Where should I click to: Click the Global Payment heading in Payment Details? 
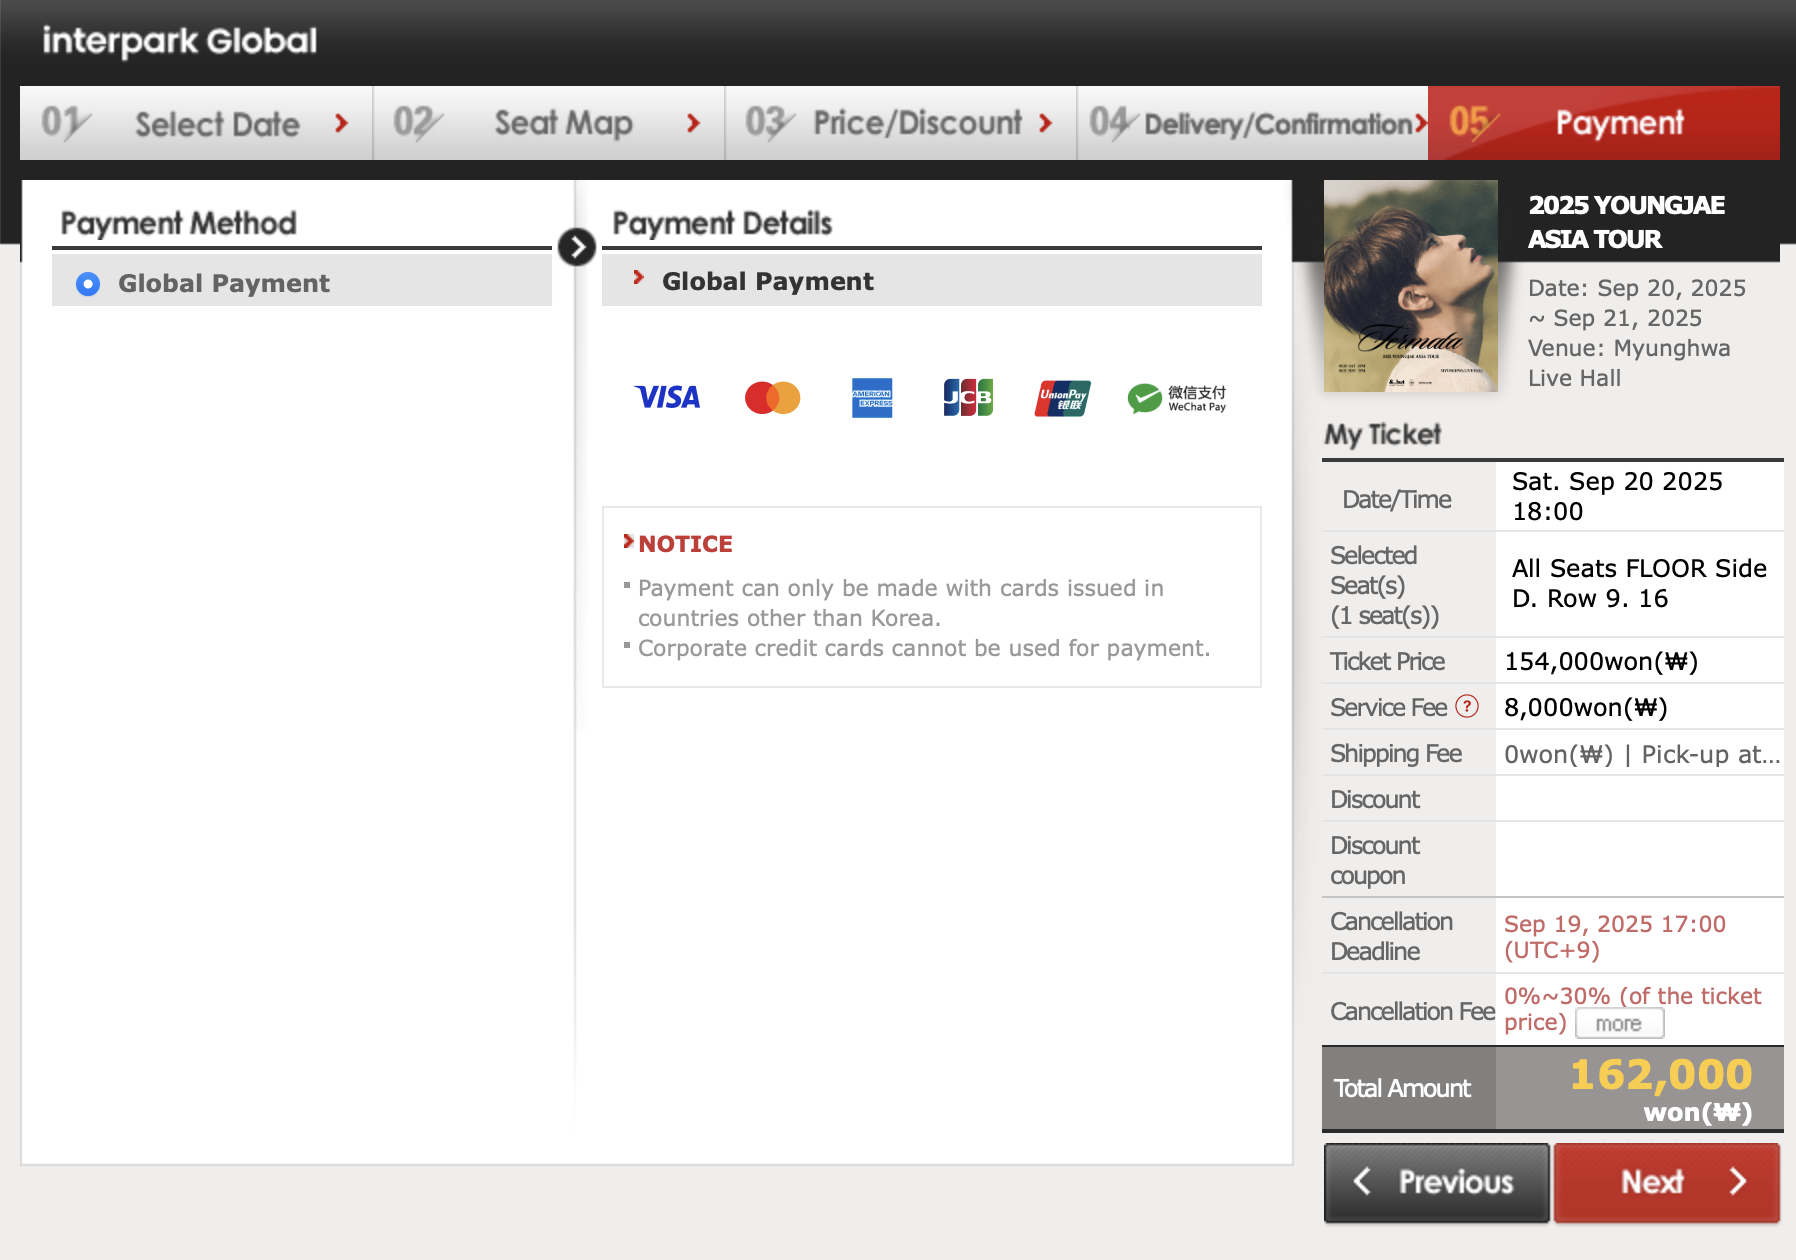tap(768, 282)
